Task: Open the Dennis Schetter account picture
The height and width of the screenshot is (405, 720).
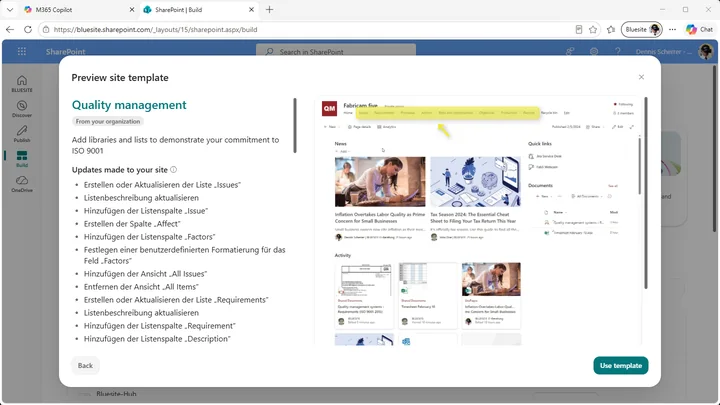Action: pos(705,51)
